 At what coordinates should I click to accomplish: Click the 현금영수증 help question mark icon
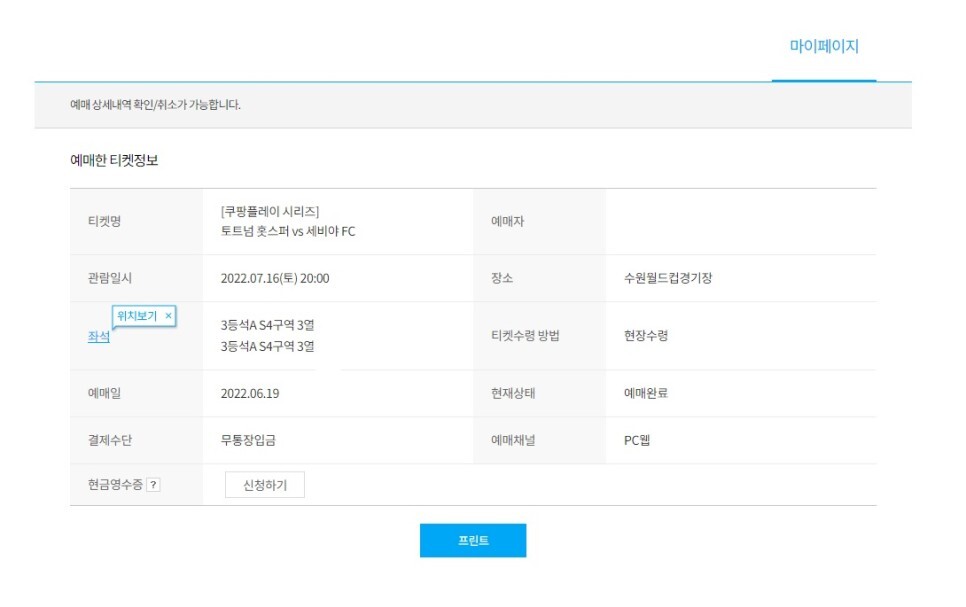click(x=153, y=485)
